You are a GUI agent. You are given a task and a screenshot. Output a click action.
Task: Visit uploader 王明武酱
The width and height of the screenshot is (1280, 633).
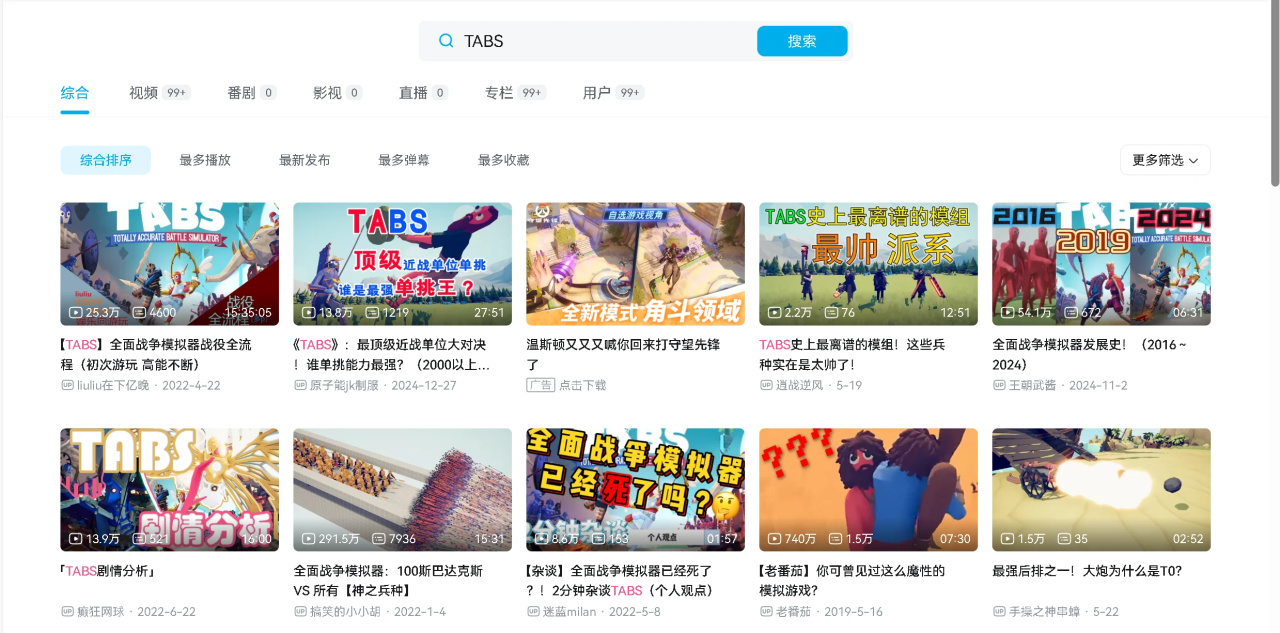(x=1032, y=385)
